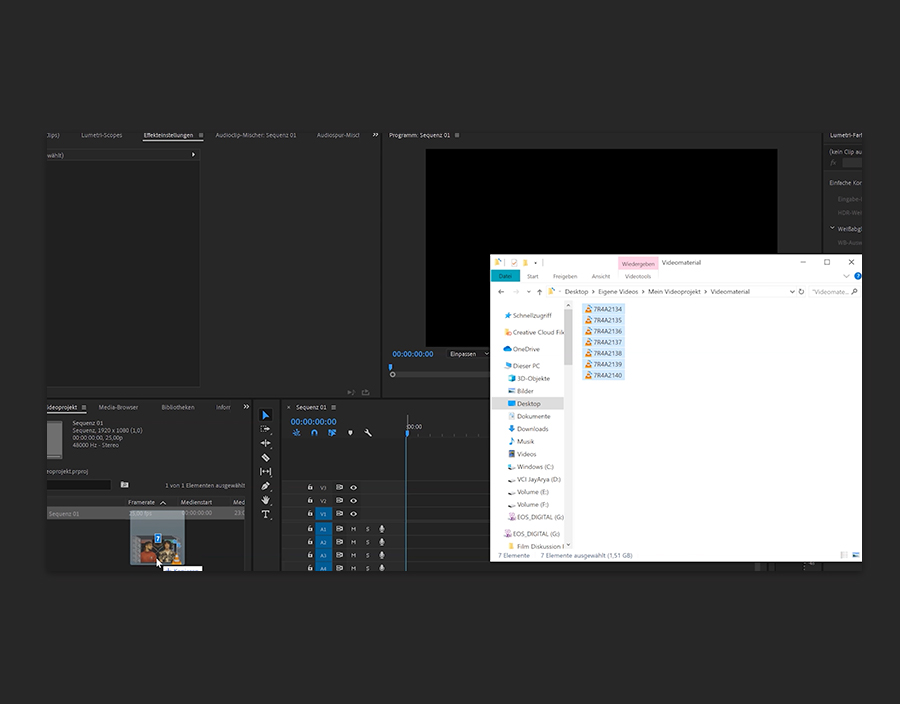This screenshot has width=900, height=704.
Task: Open the Einpassen zoom dropdown
Action: pos(469,353)
